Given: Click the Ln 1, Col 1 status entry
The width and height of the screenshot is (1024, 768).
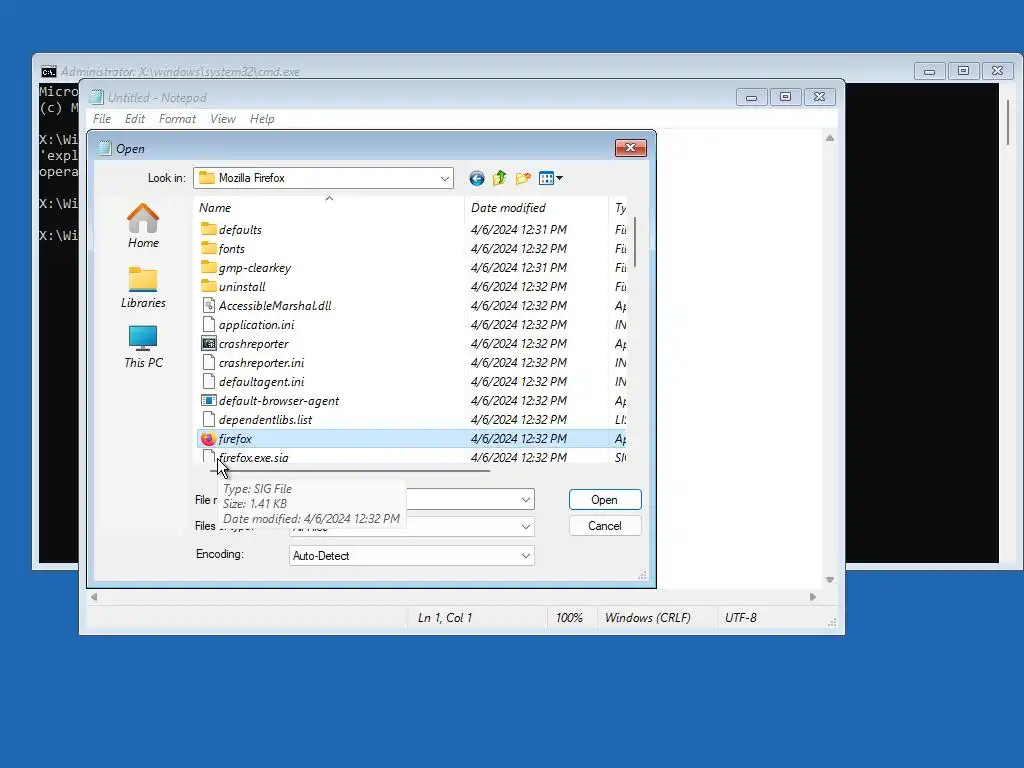Looking at the screenshot, I should pos(445,618).
